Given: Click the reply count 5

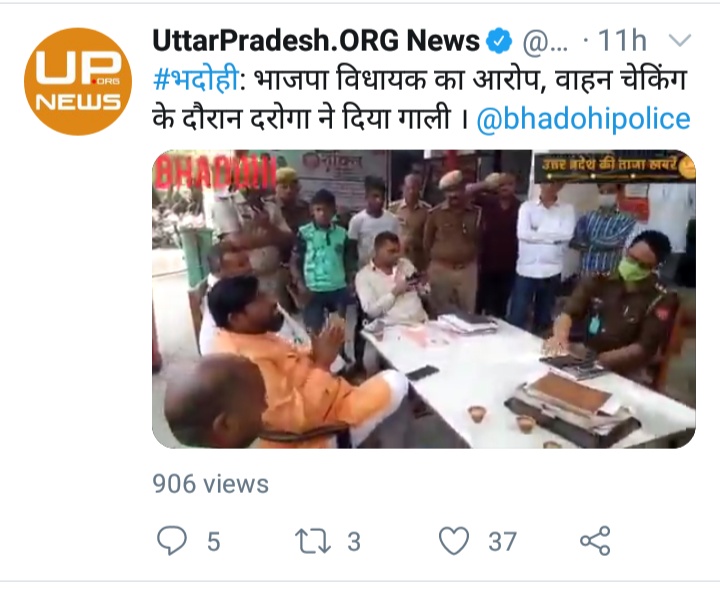Looking at the screenshot, I should (x=214, y=541).
